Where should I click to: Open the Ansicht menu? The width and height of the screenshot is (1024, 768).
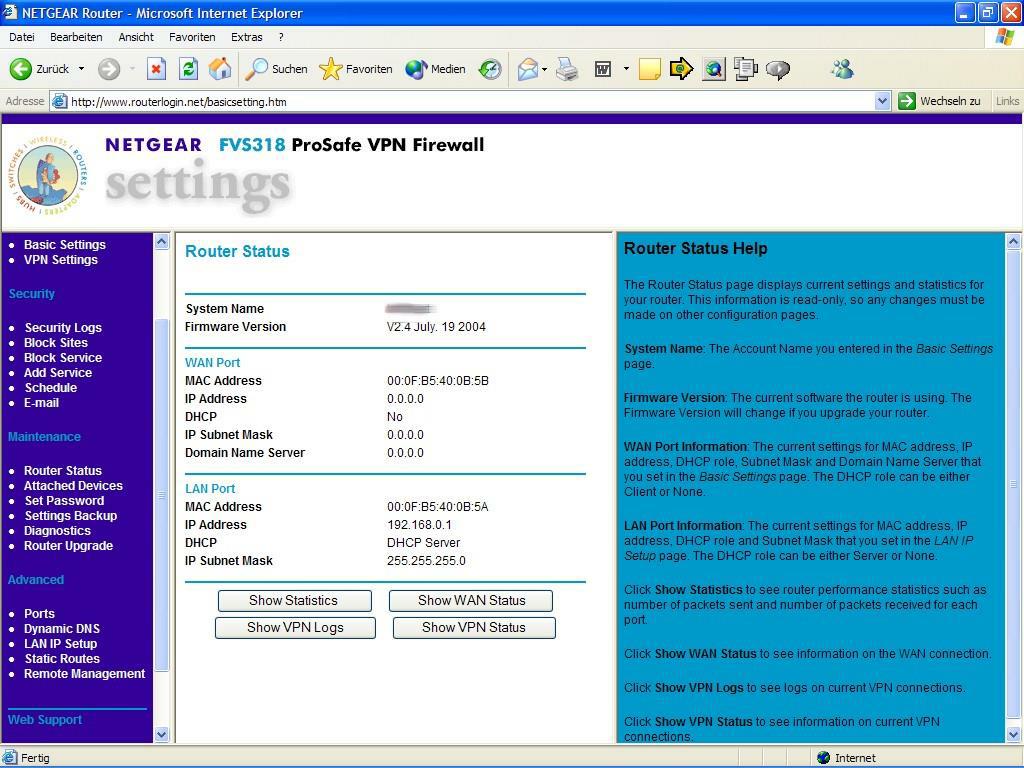pos(136,37)
